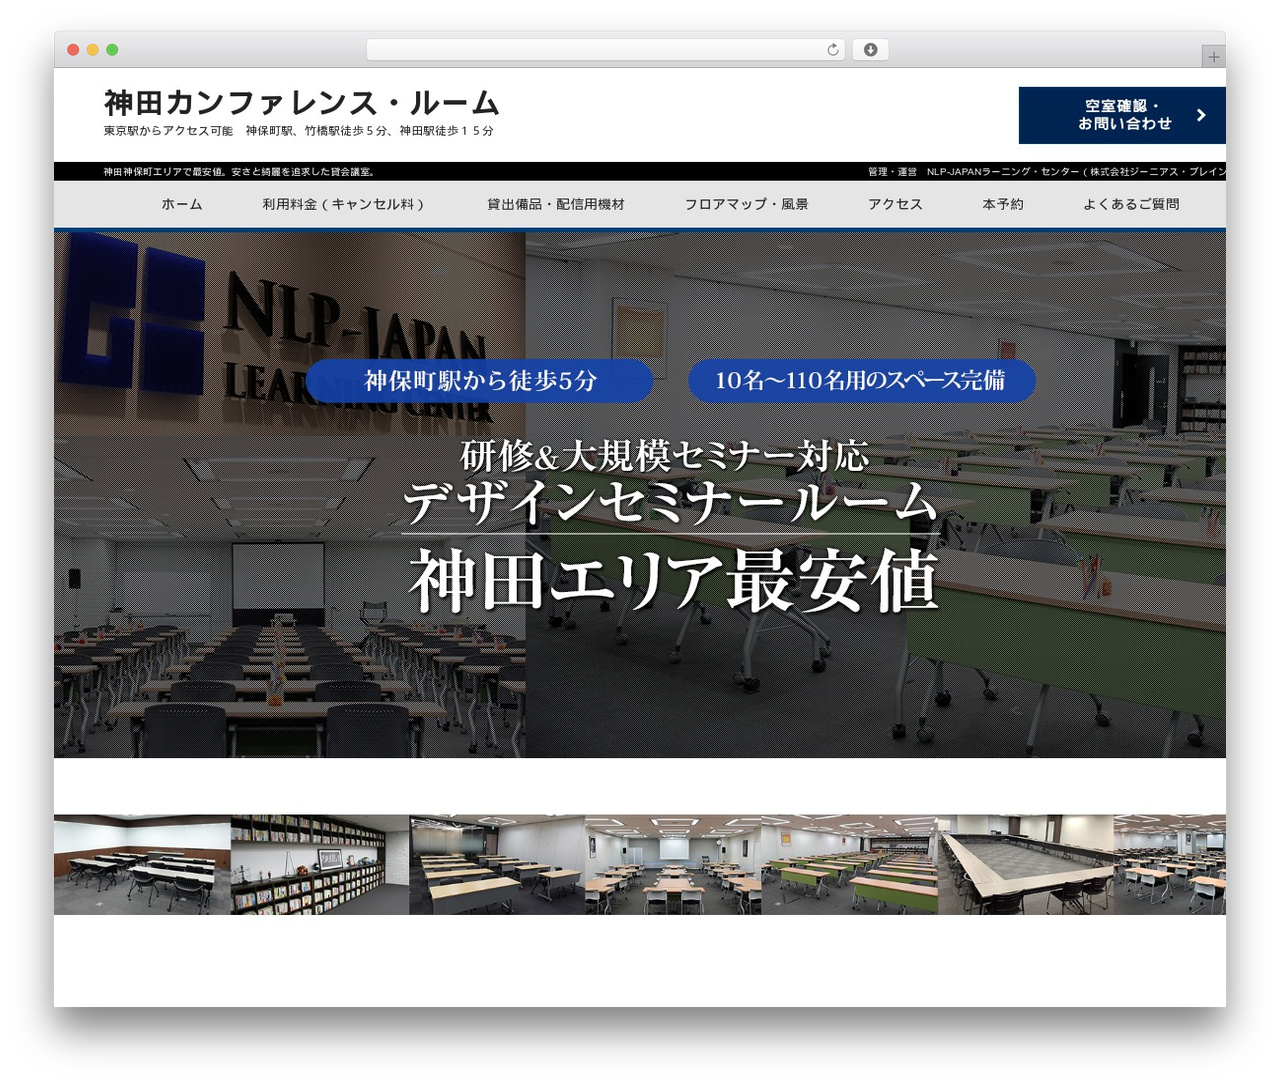1280x1084 pixels.
Task: Click 管理・運営 NLP-JAPANラーニング・センター text
Action: point(1046,172)
